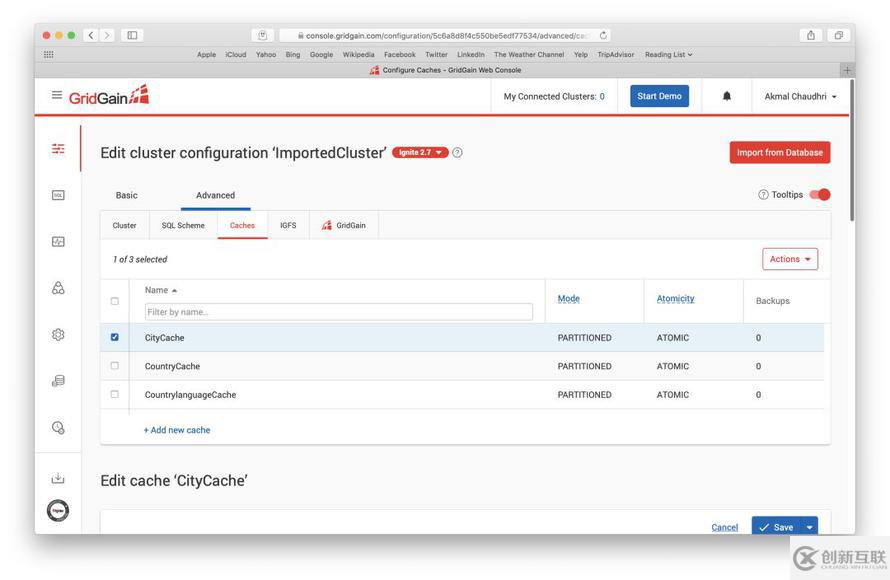Open the Cluster sub-tab
The width and height of the screenshot is (890, 580).
click(124, 225)
